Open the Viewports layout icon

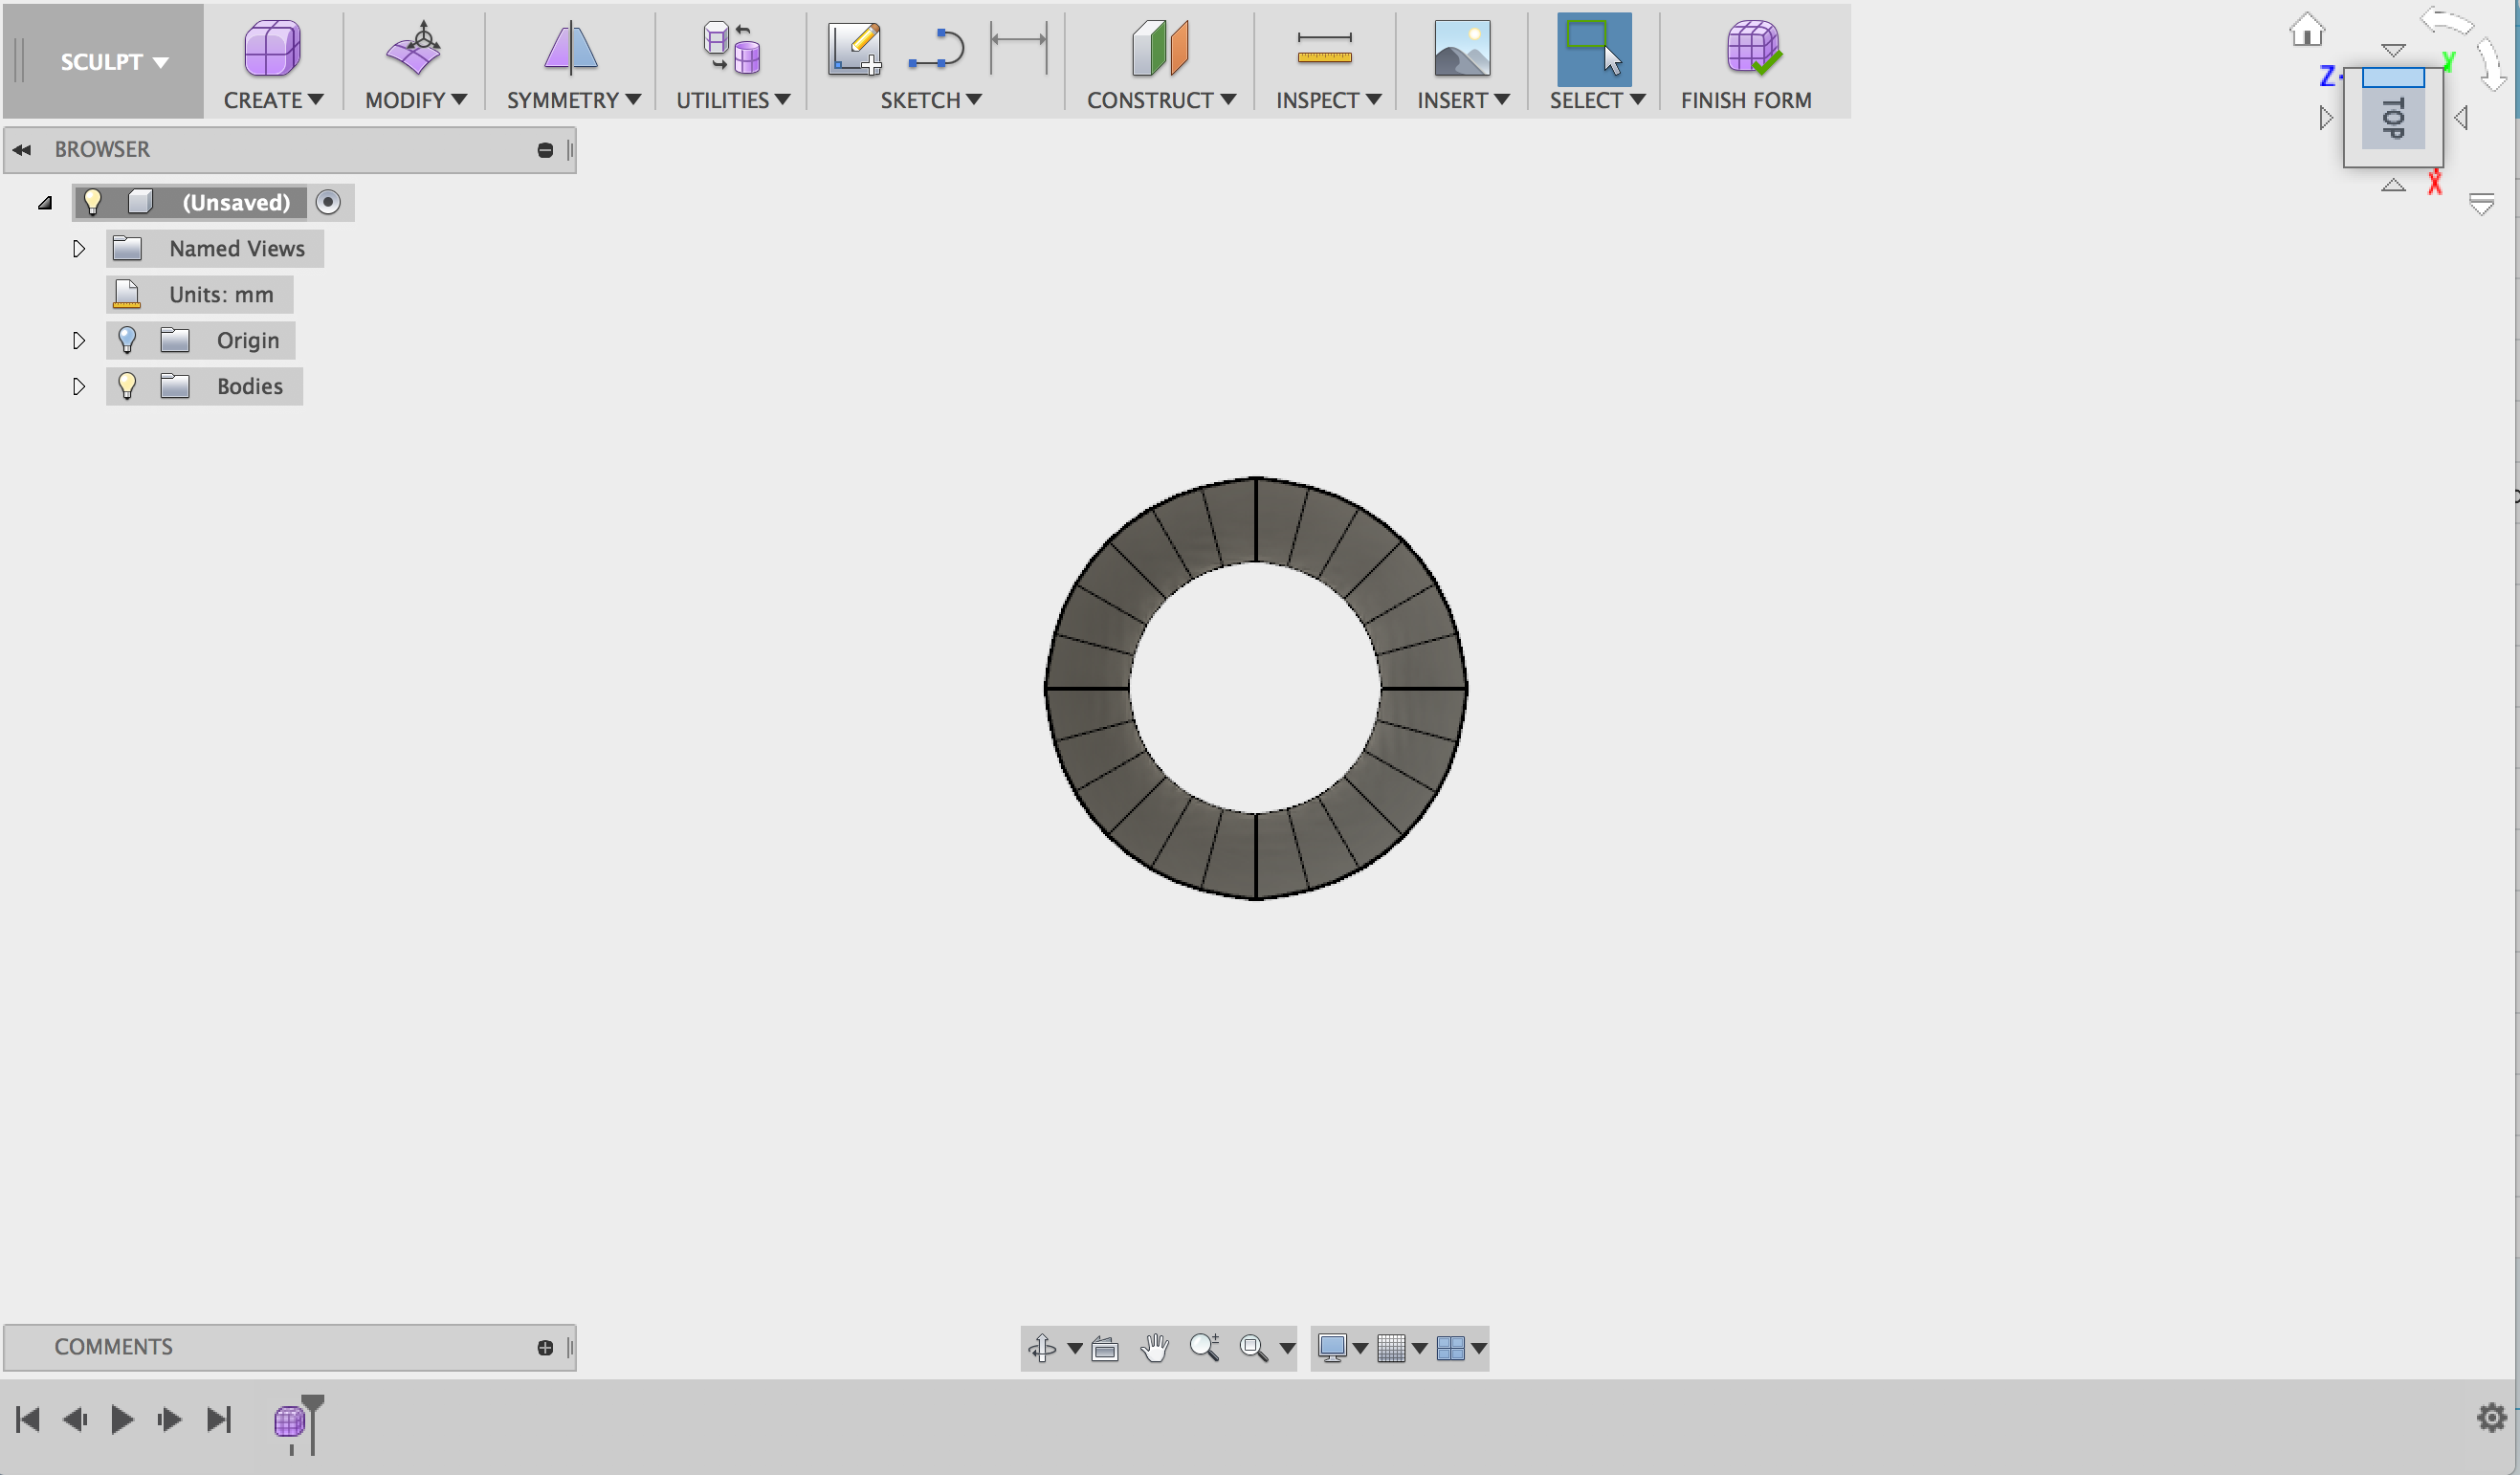click(x=1450, y=1348)
